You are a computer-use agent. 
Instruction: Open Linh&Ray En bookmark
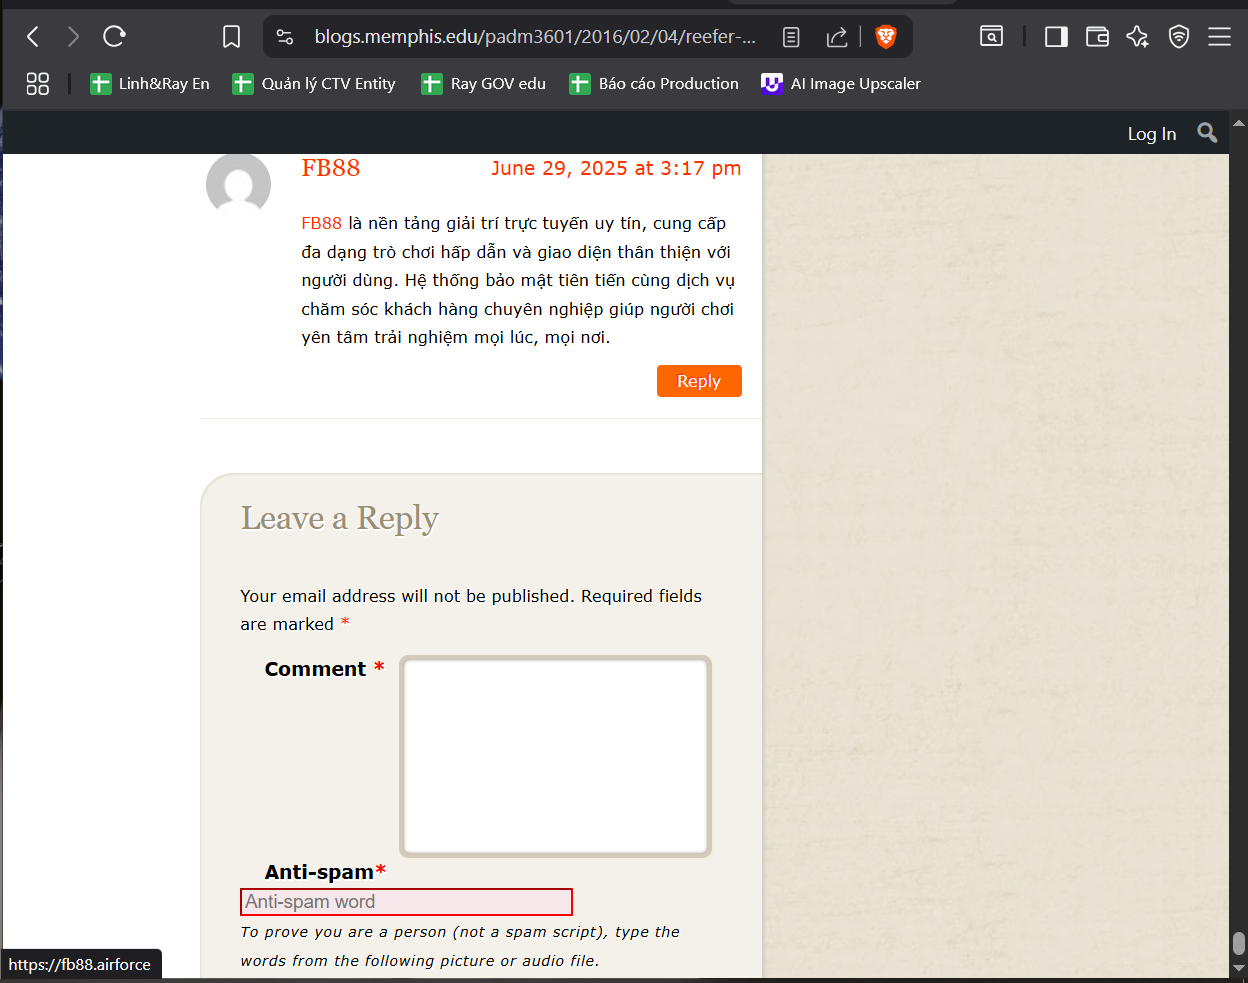point(150,84)
